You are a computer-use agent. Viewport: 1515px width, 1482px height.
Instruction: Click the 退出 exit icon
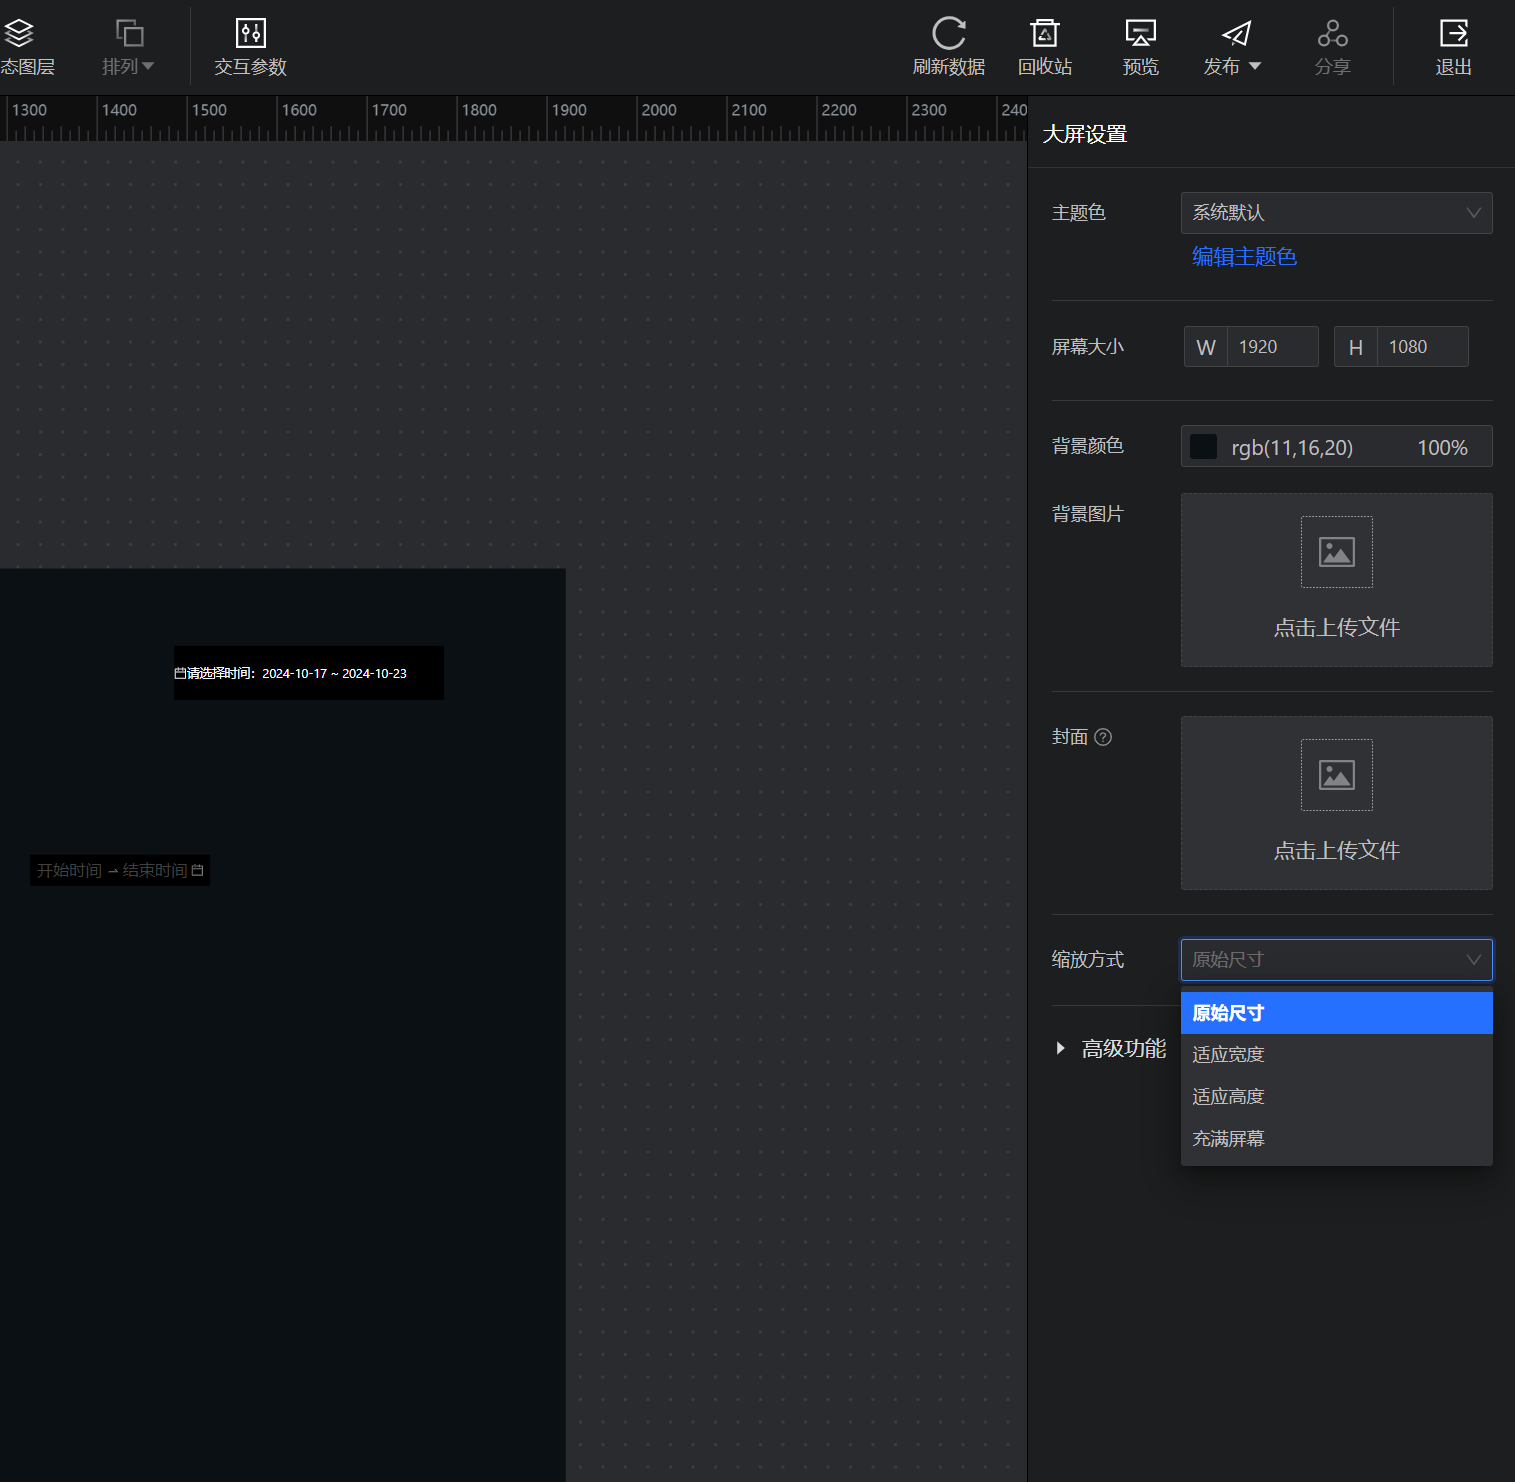[1453, 34]
